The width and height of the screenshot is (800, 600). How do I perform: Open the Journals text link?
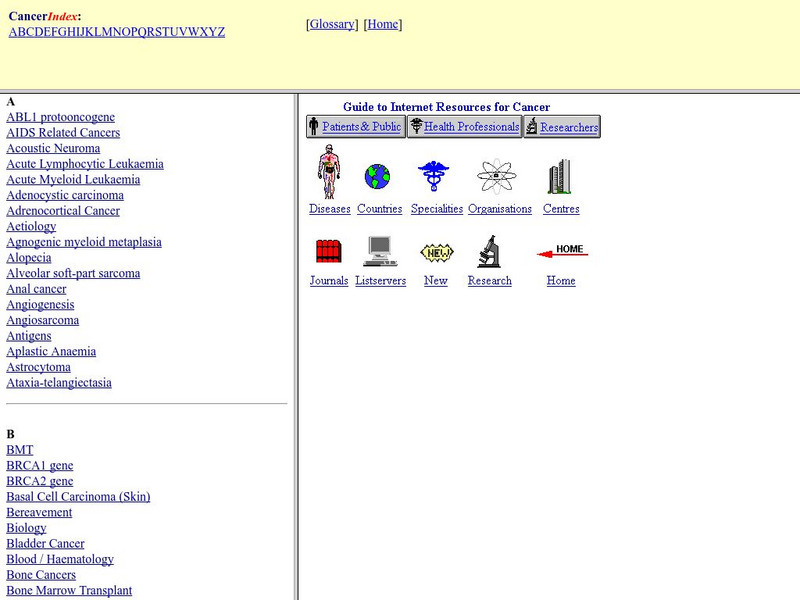click(329, 281)
